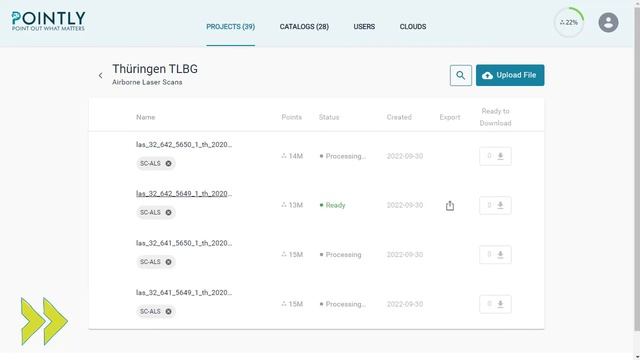Screen dimensions: 640x360
Task: Open the user account avatar icon
Action: point(608,22)
